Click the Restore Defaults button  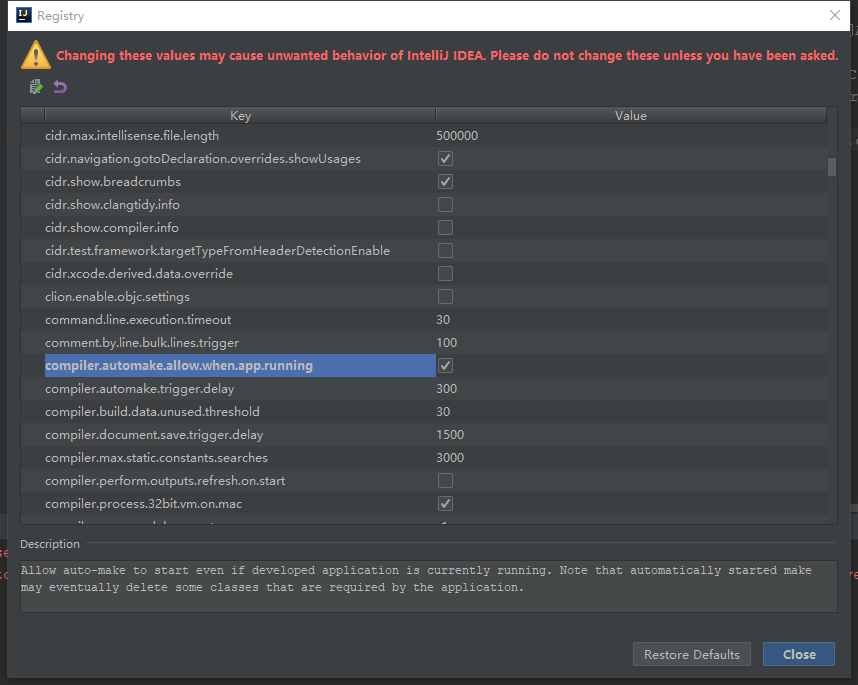[692, 654]
